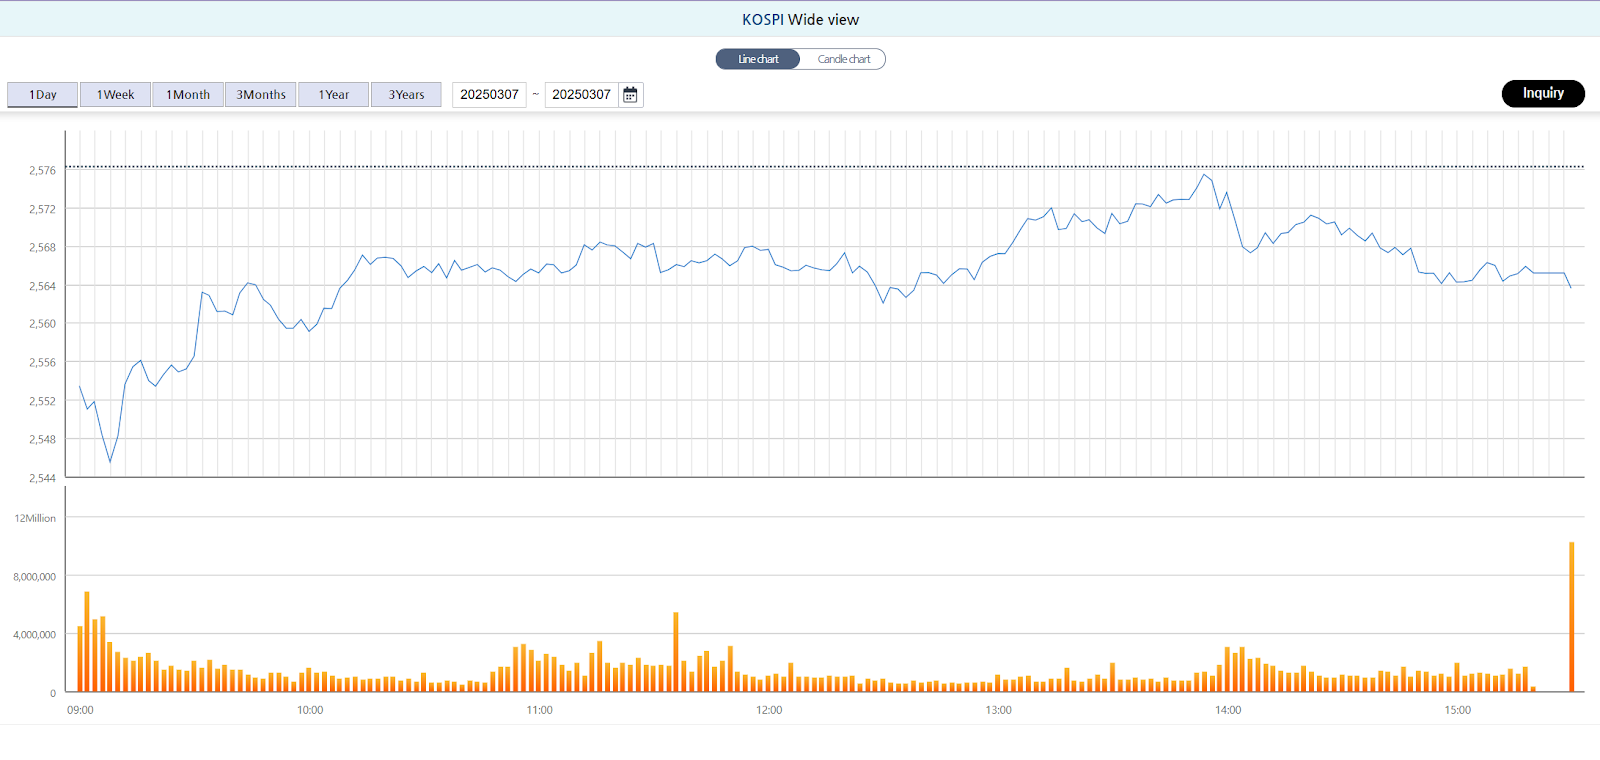Open the calendar date picker icon
This screenshot has height=760, width=1600.
[x=630, y=95]
